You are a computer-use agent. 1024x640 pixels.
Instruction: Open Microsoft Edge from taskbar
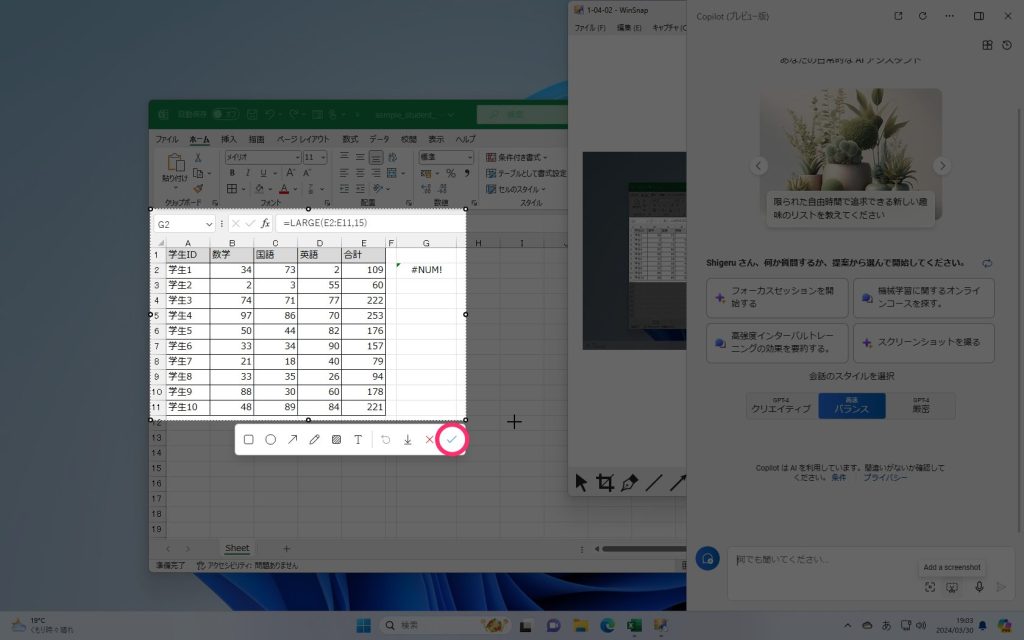point(607,625)
